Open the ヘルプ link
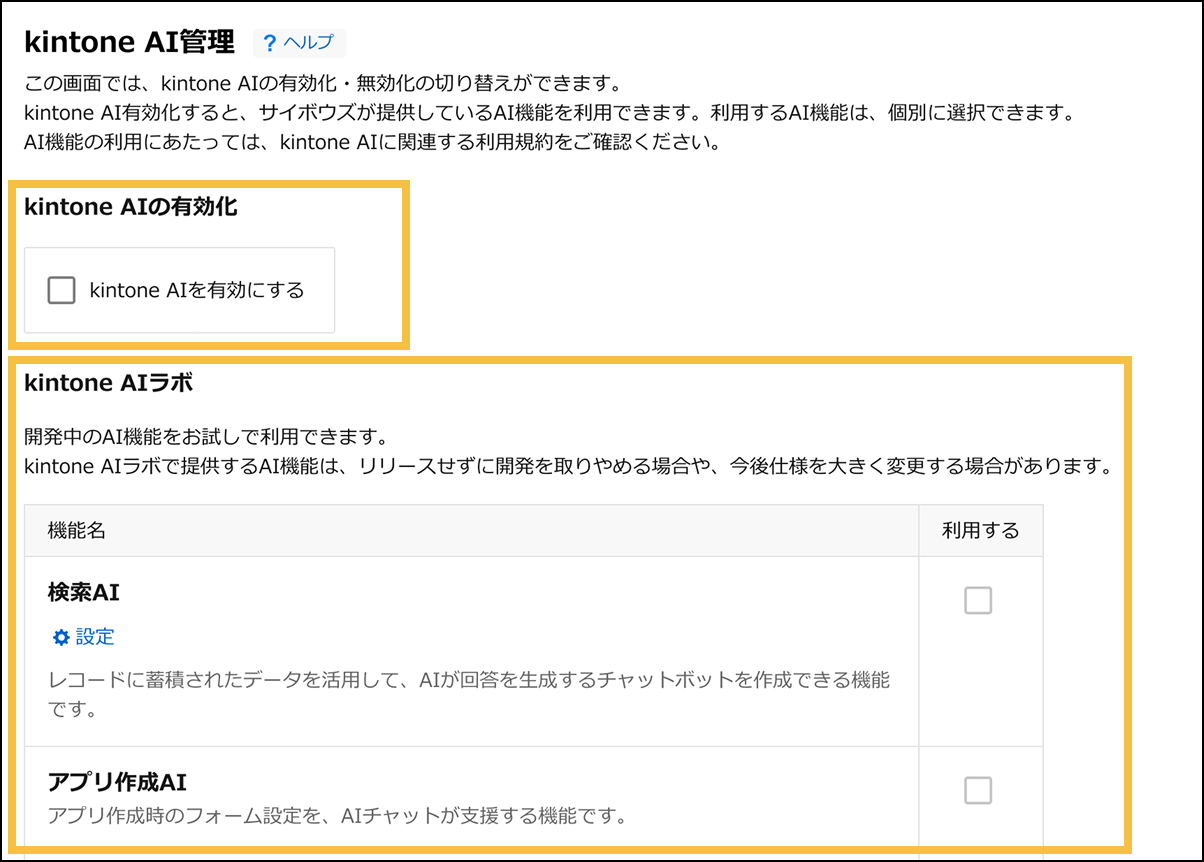Screen dimensions: 1204x862 tap(308, 44)
